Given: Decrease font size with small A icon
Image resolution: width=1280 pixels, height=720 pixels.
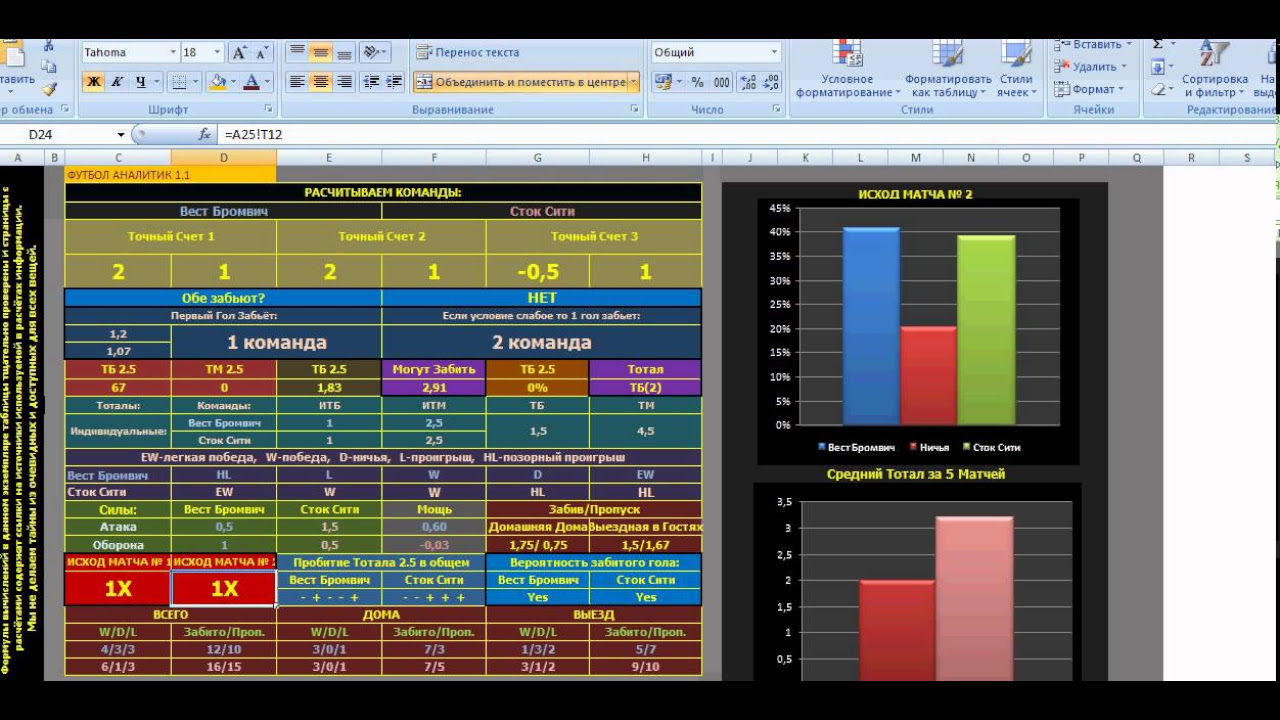Looking at the screenshot, I should tap(262, 53).
